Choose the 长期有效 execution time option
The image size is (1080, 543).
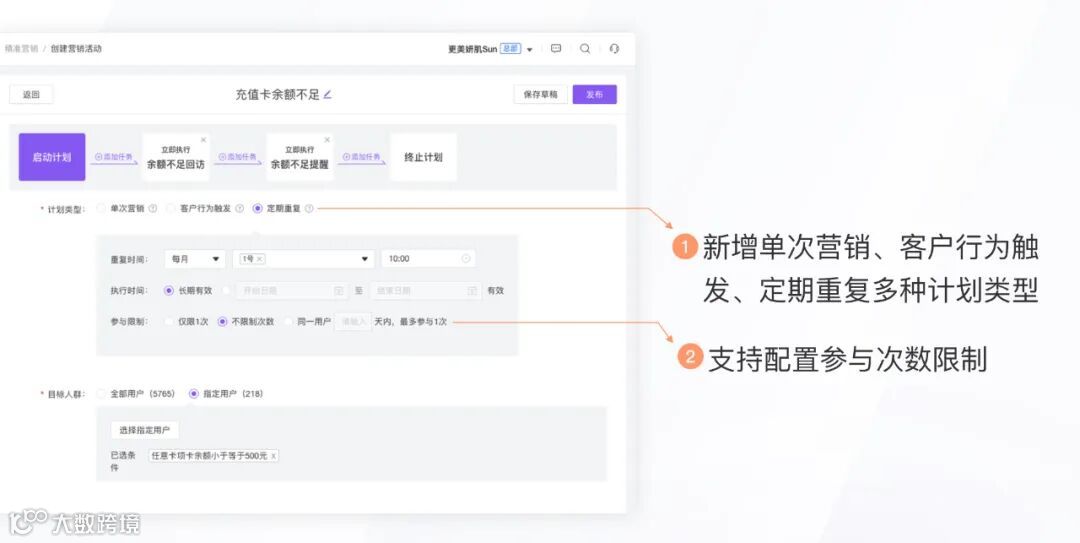(x=169, y=291)
